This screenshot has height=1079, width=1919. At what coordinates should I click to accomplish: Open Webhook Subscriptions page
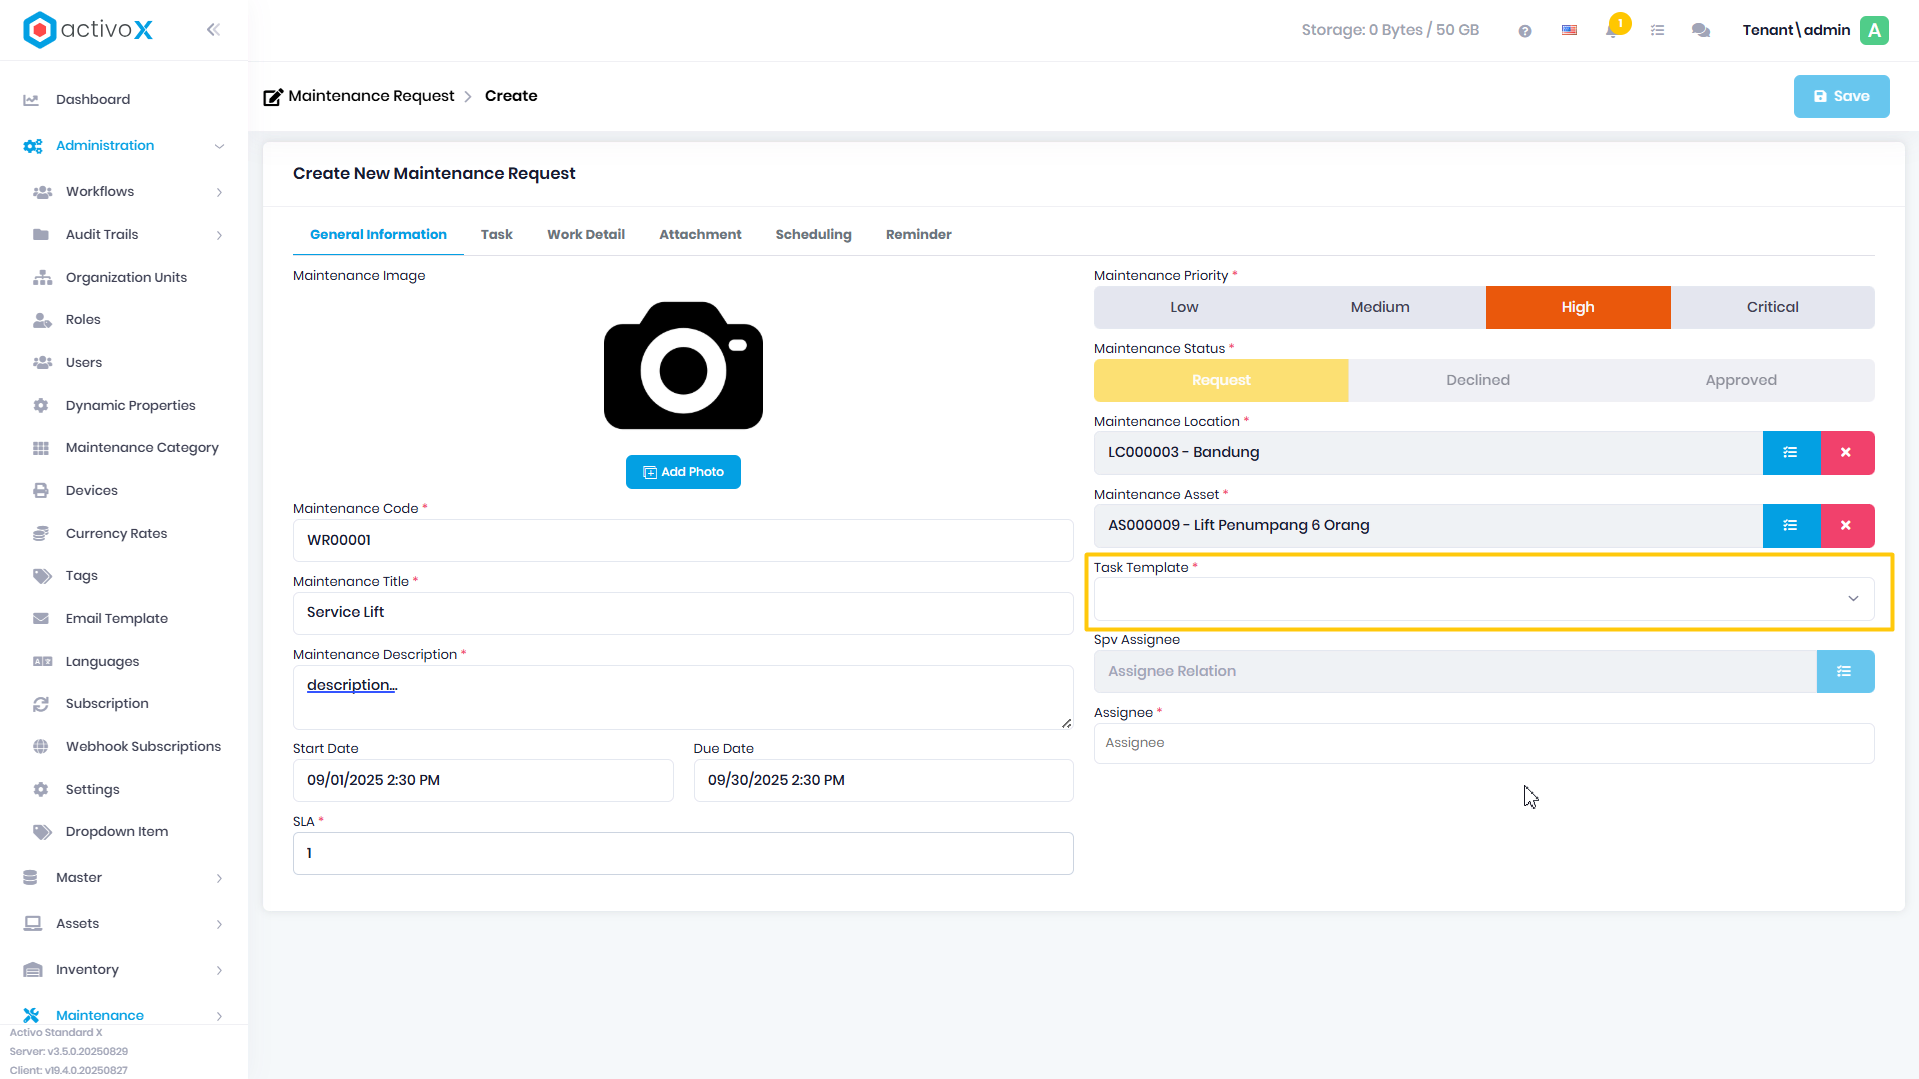click(143, 747)
